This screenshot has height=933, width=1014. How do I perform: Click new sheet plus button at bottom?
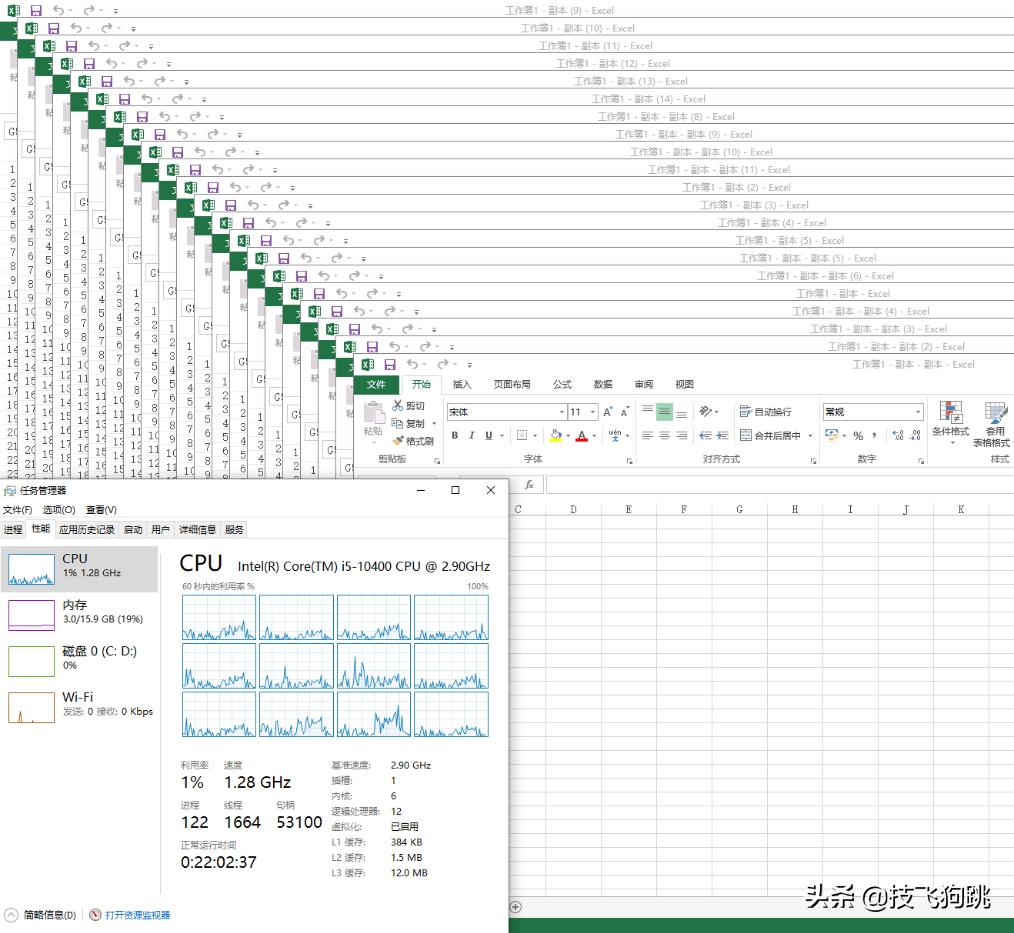pos(515,907)
